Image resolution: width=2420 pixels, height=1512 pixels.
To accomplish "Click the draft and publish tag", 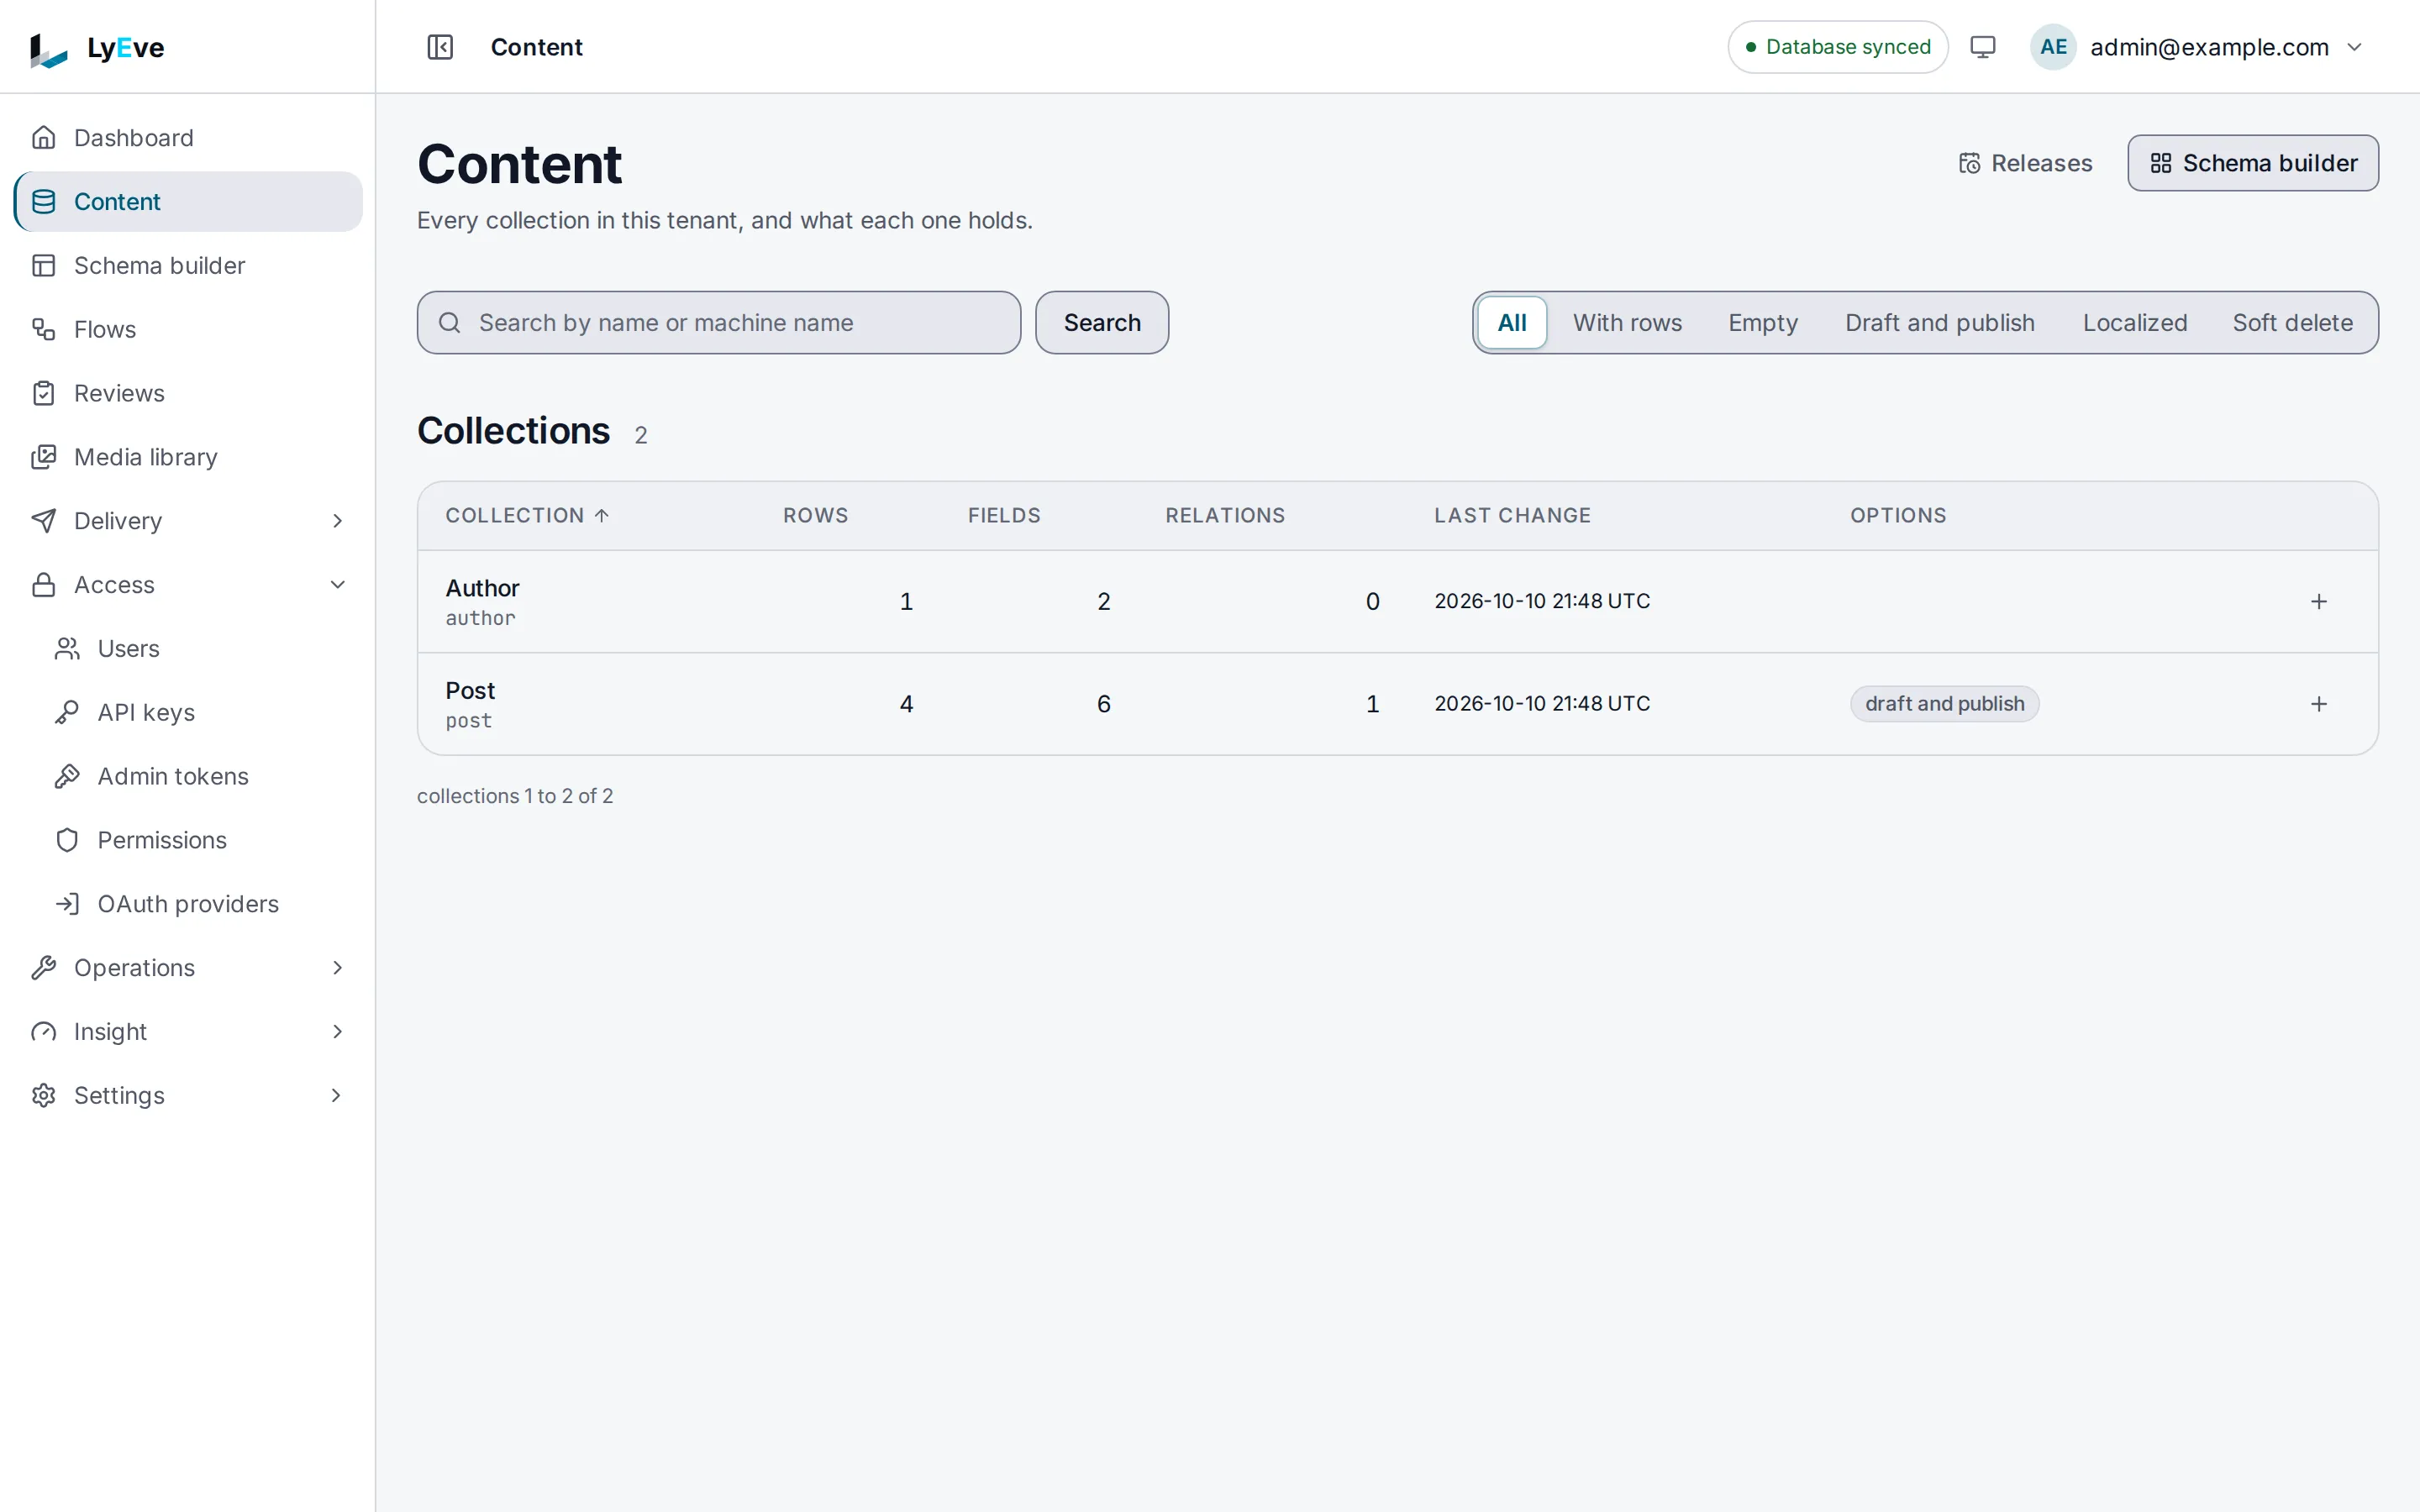I will pos(1944,704).
